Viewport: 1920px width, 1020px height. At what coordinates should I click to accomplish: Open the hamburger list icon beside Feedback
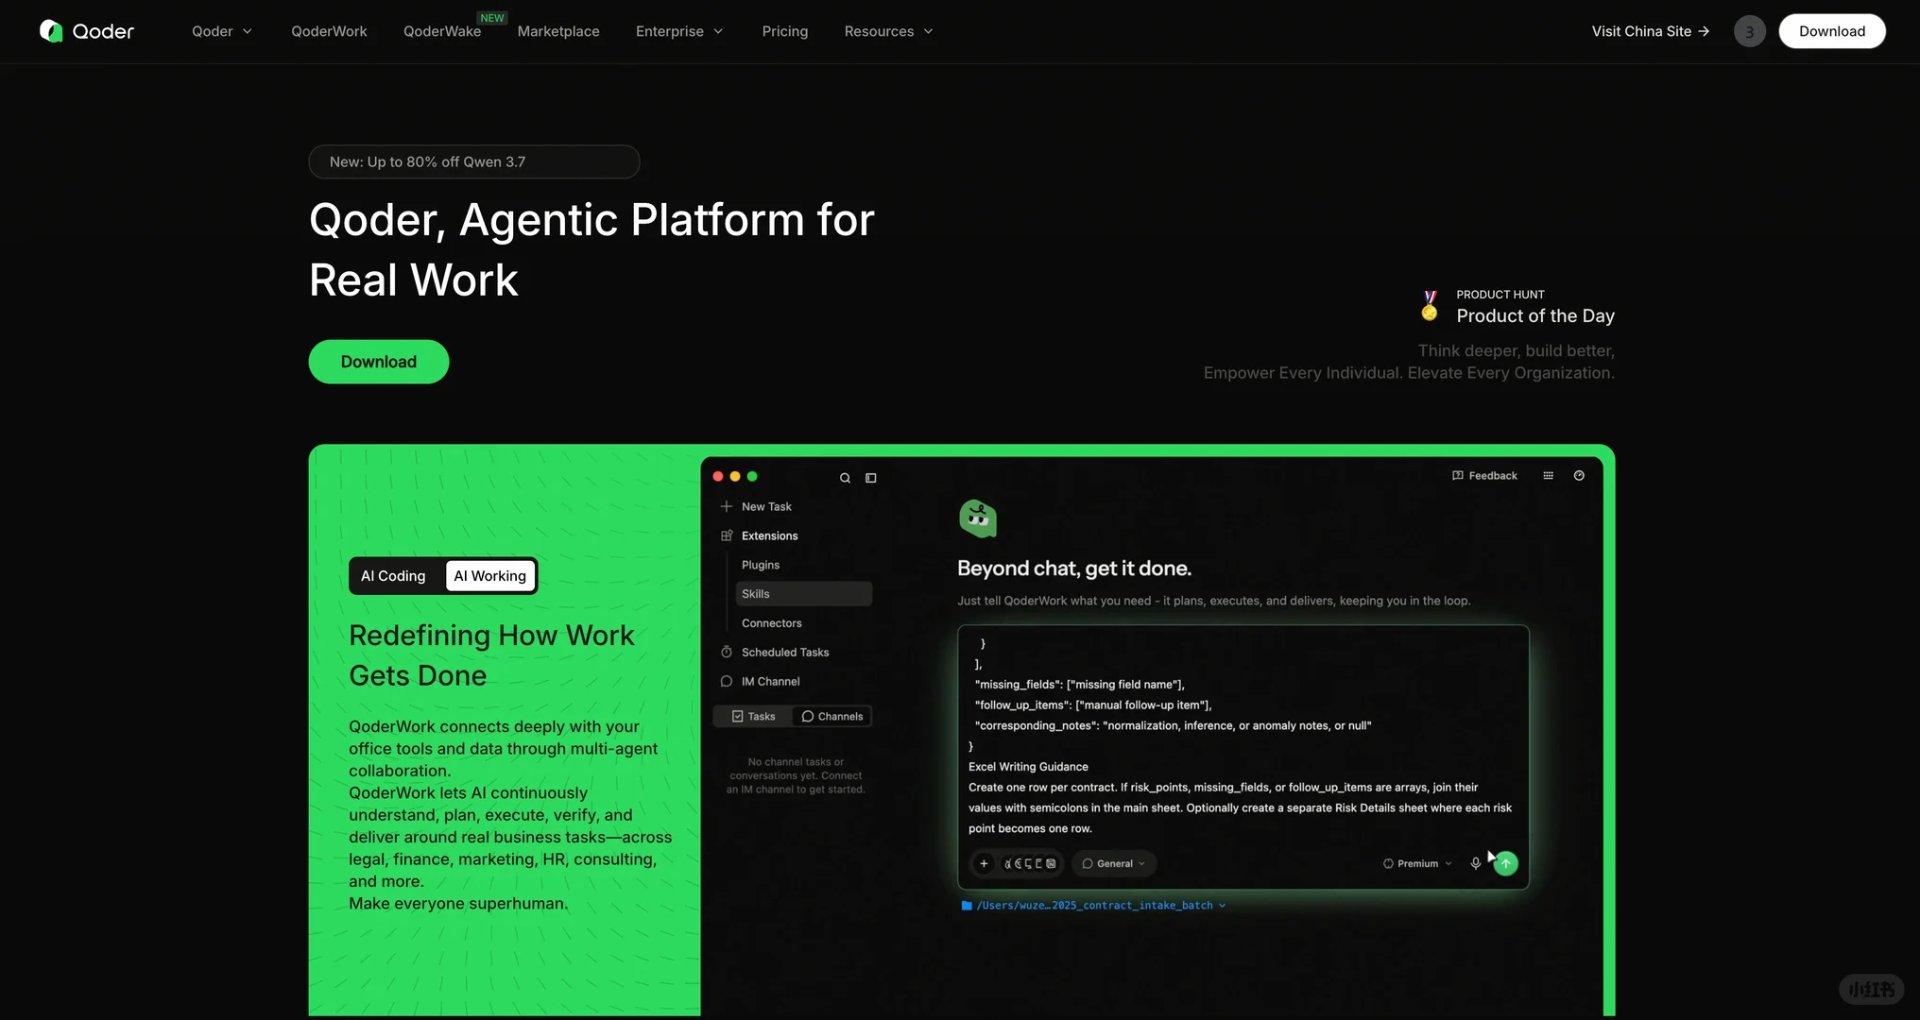[1548, 476]
